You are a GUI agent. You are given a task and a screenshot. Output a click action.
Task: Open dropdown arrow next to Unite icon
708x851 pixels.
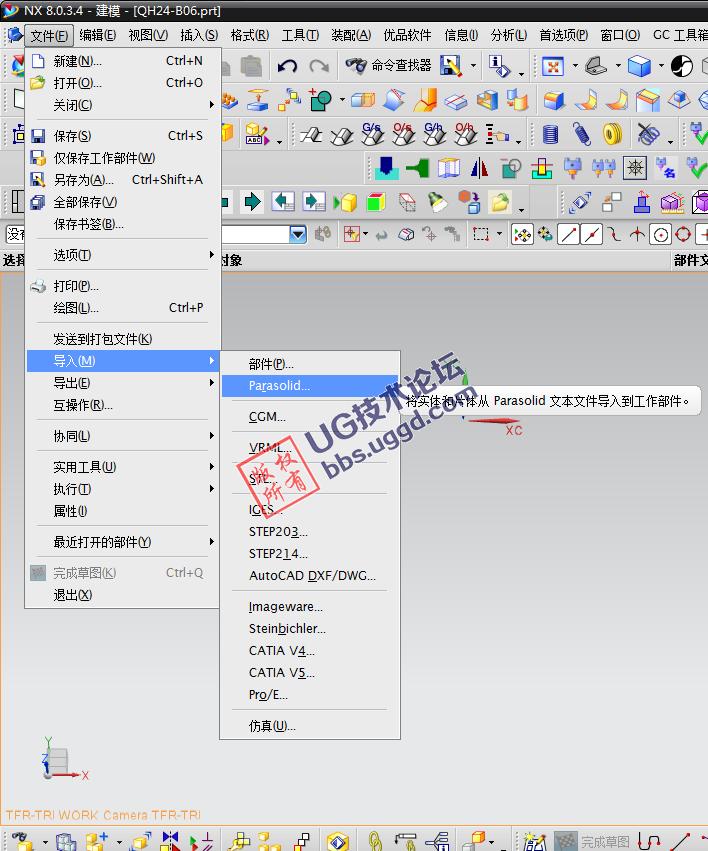342,100
